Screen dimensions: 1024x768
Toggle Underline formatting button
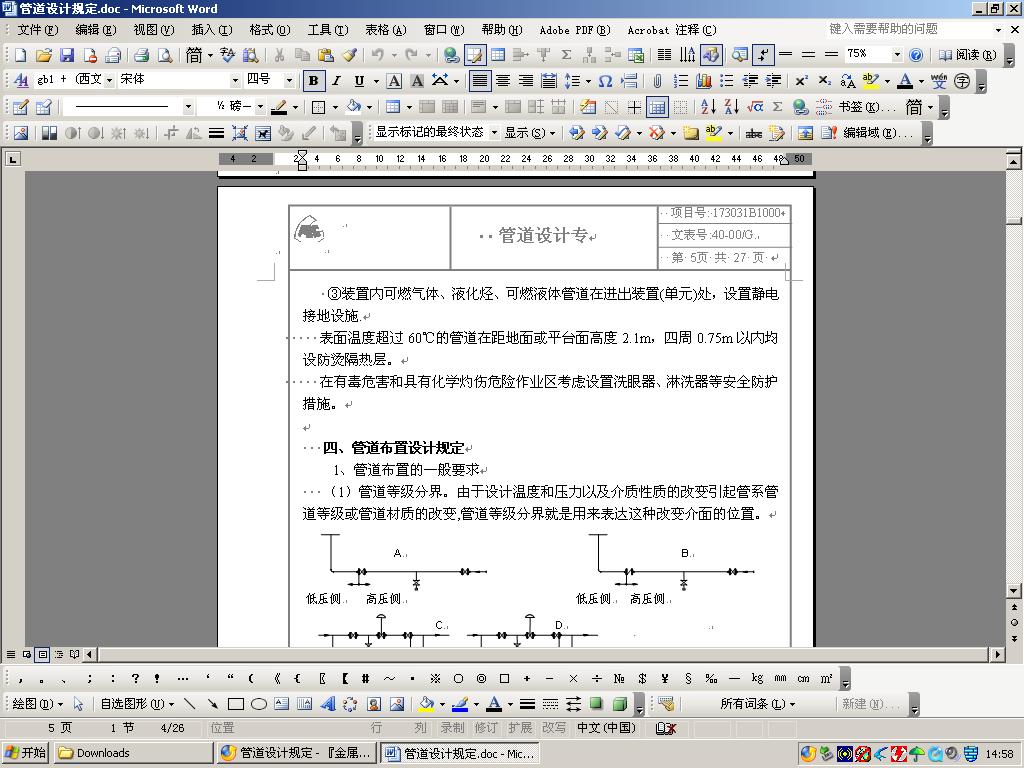359,81
